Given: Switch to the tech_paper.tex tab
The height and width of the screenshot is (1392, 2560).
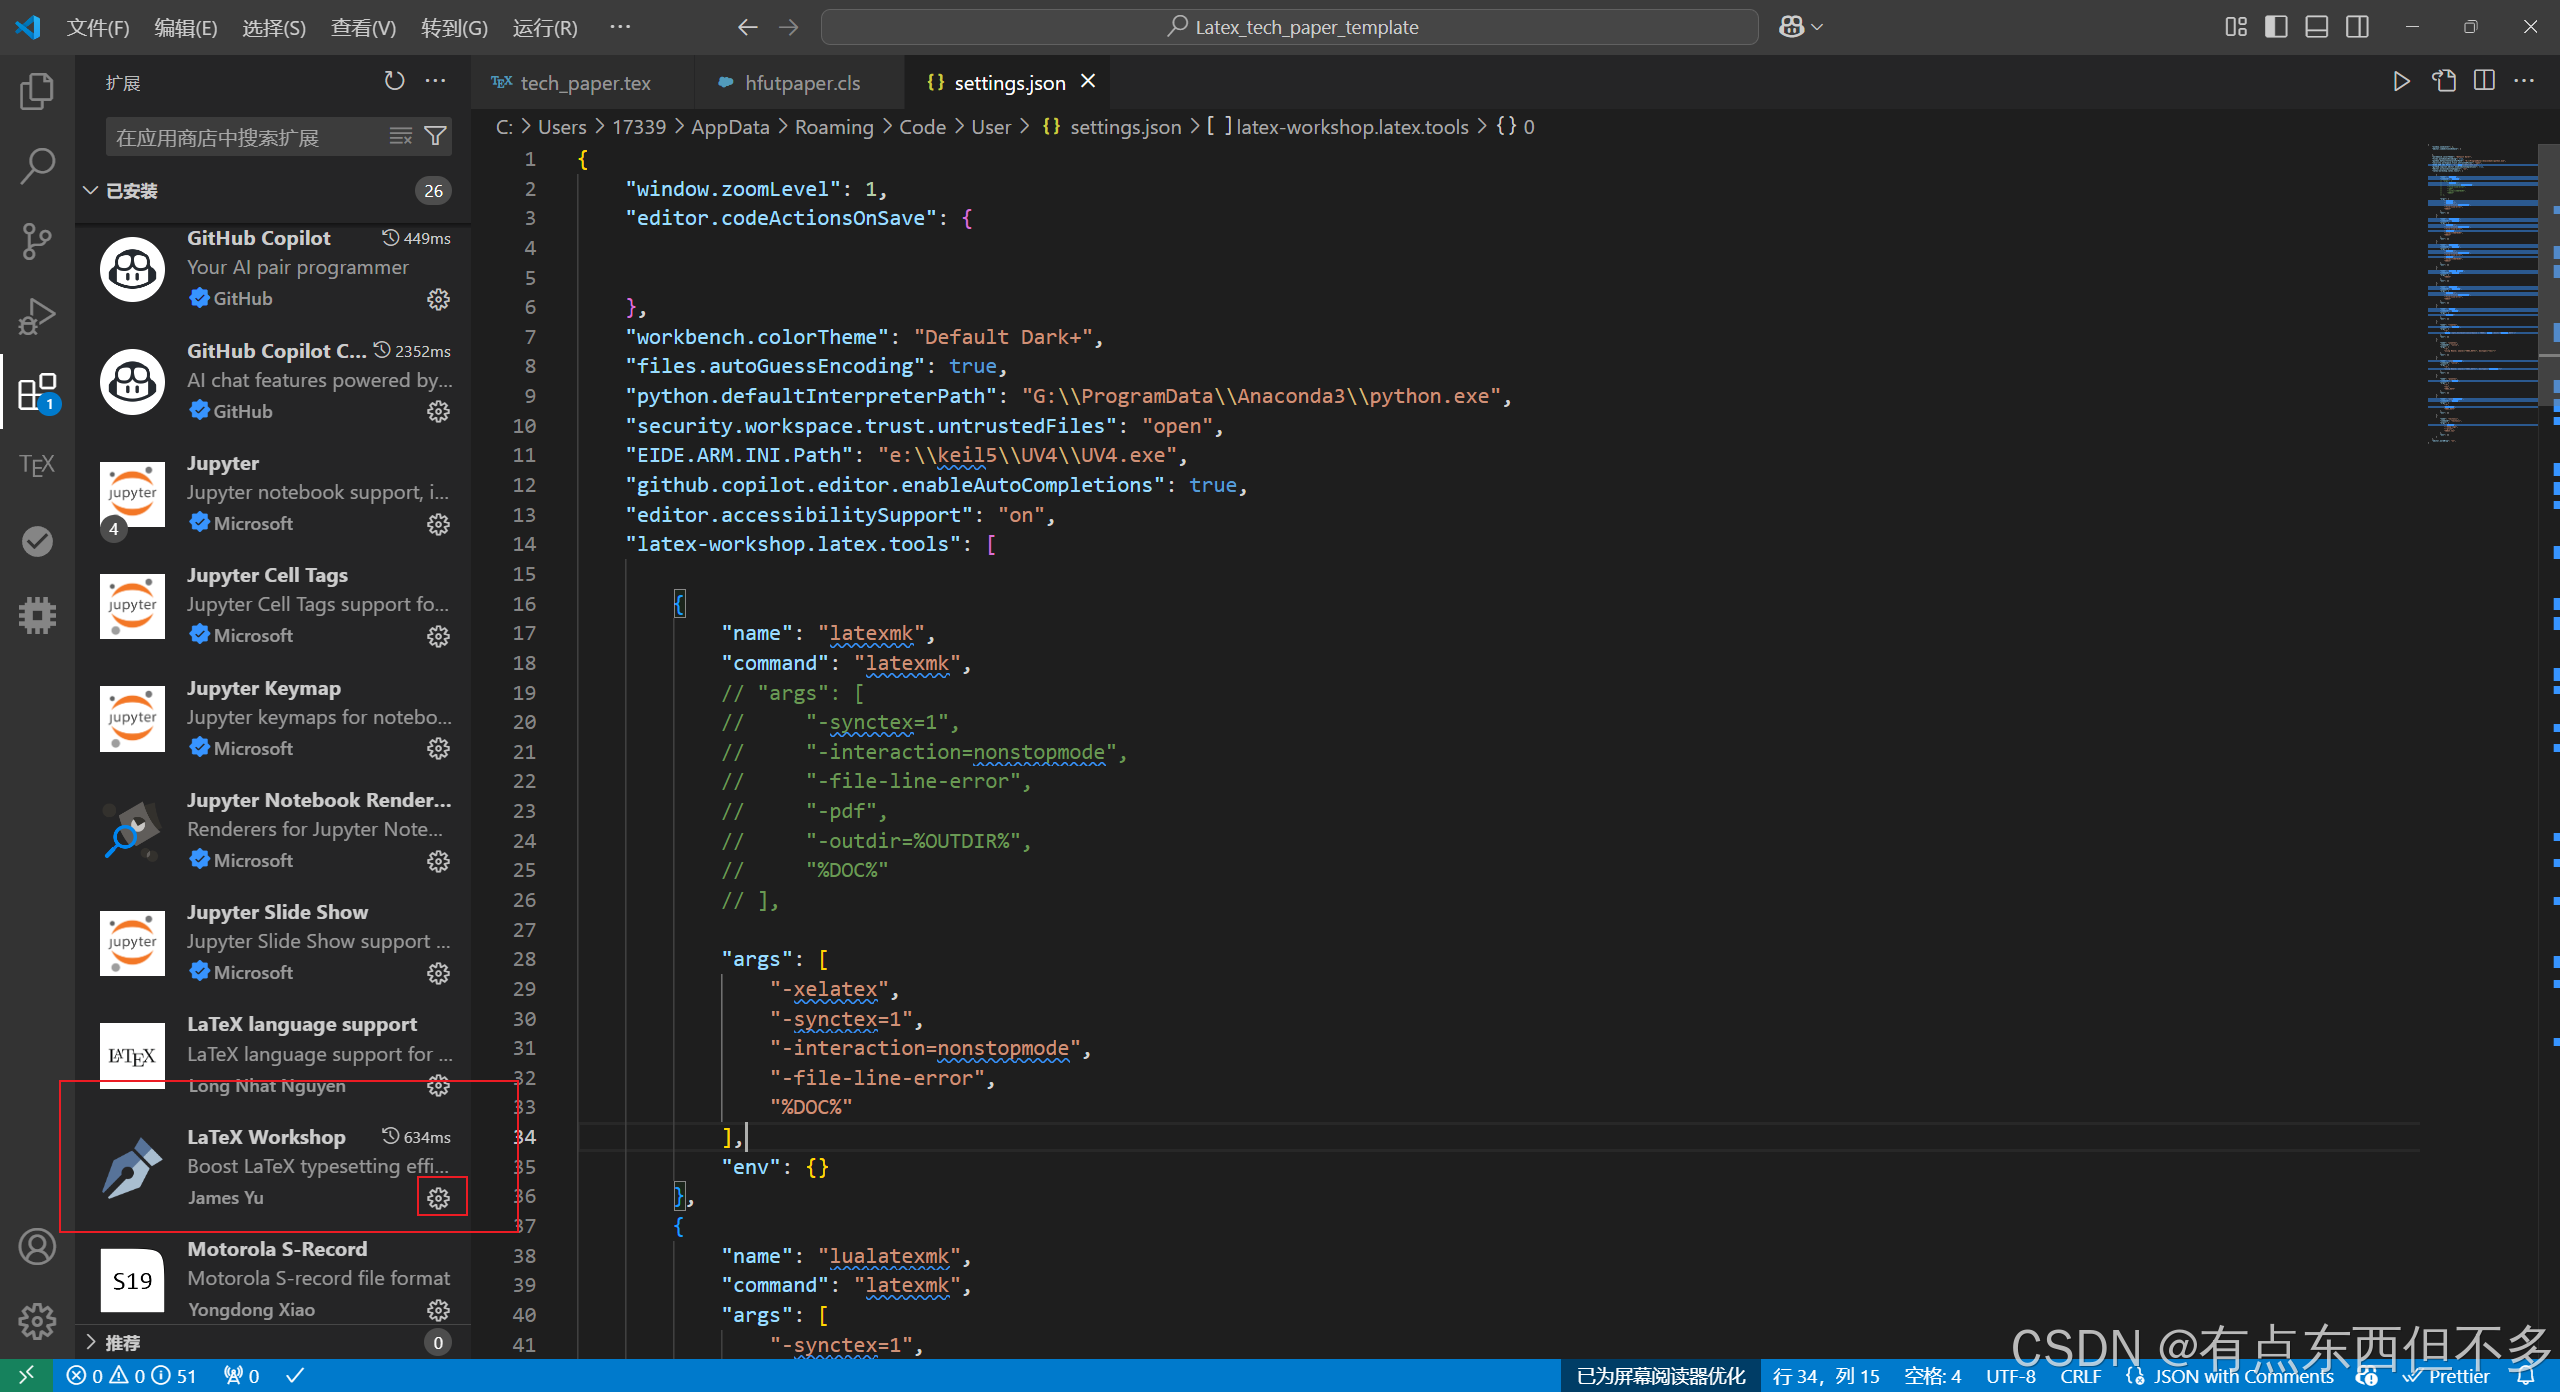Looking at the screenshot, I should pos(584,83).
